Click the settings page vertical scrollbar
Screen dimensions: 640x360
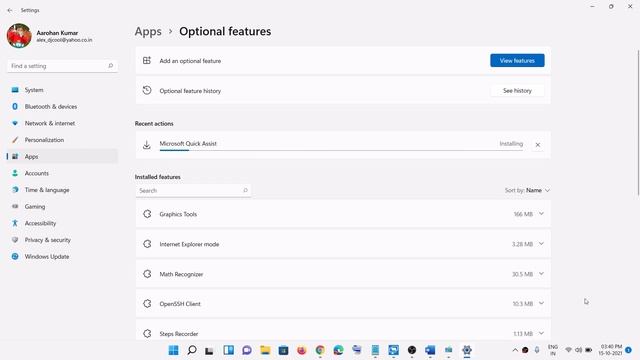click(638, 122)
